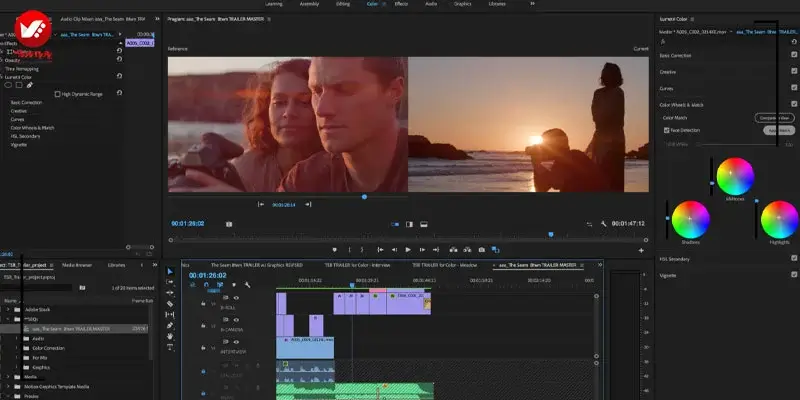Go to previous edit in Reference view

point(261,204)
